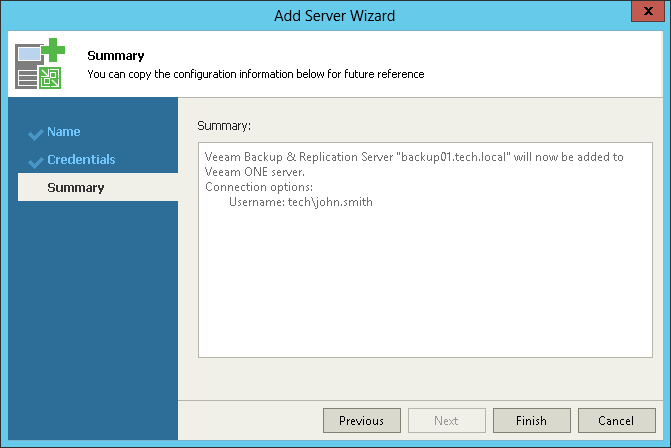Open the Credentials wizard step

tap(81, 160)
